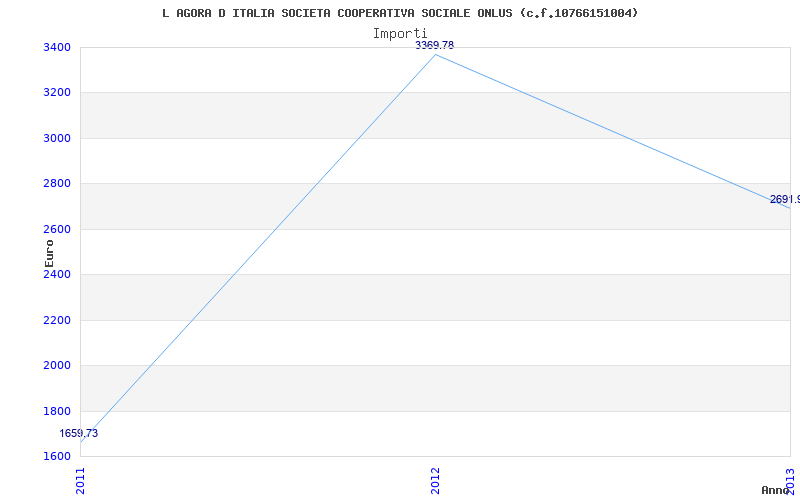Select the 2012 x-axis label
800x500 pixels.
435,481
